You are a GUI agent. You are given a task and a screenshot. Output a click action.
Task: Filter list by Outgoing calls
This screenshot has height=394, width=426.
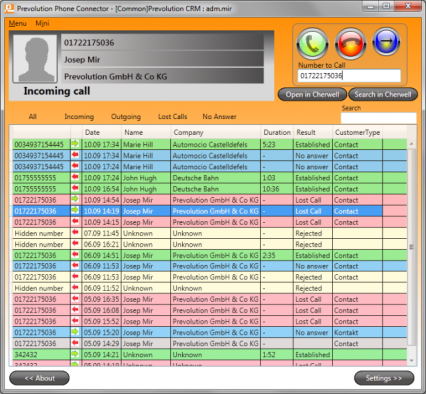coord(126,117)
